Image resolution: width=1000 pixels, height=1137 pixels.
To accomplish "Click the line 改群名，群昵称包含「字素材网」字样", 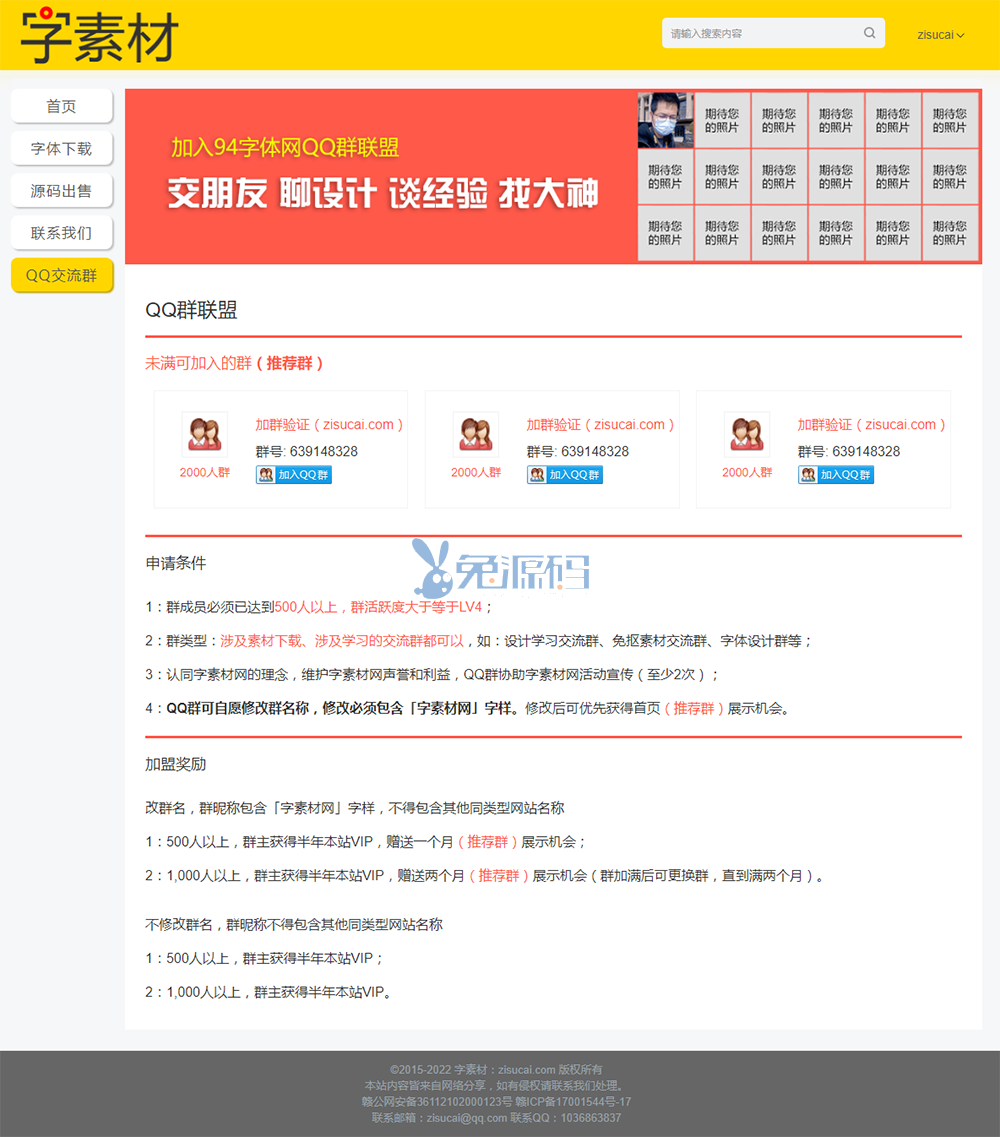I will (355, 808).
